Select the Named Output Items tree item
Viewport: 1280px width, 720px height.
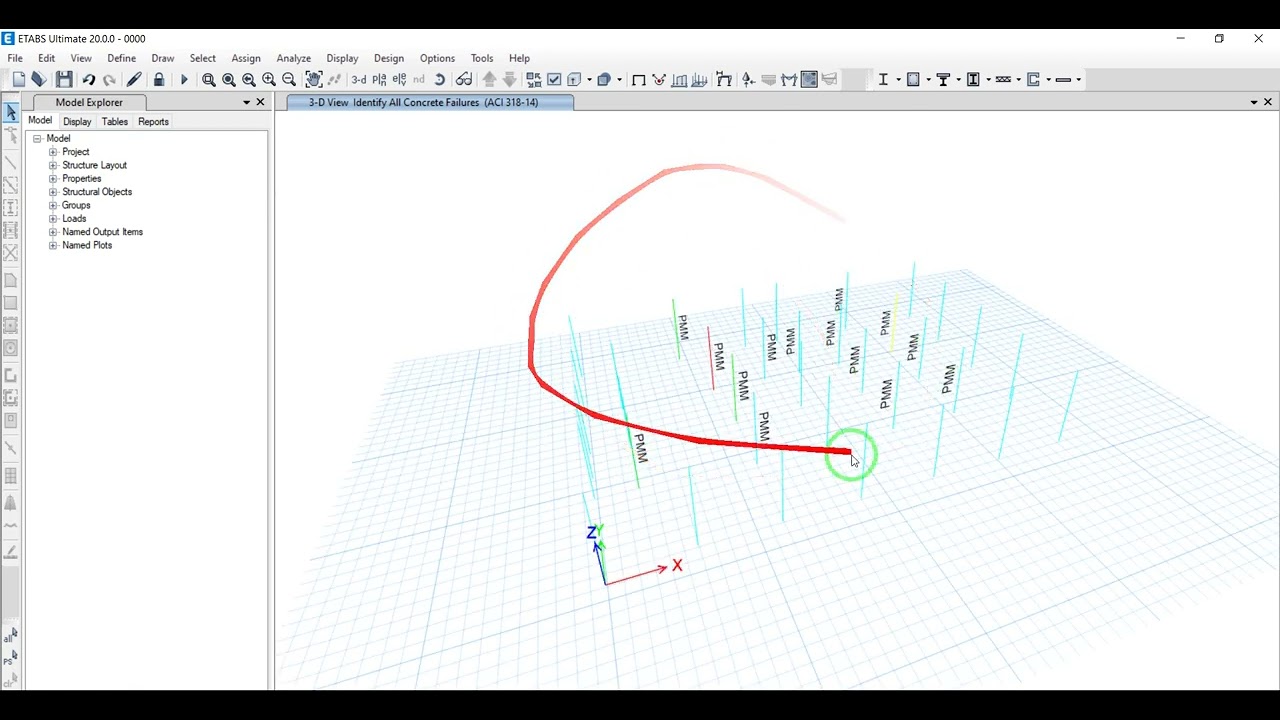pyautogui.click(x=102, y=232)
